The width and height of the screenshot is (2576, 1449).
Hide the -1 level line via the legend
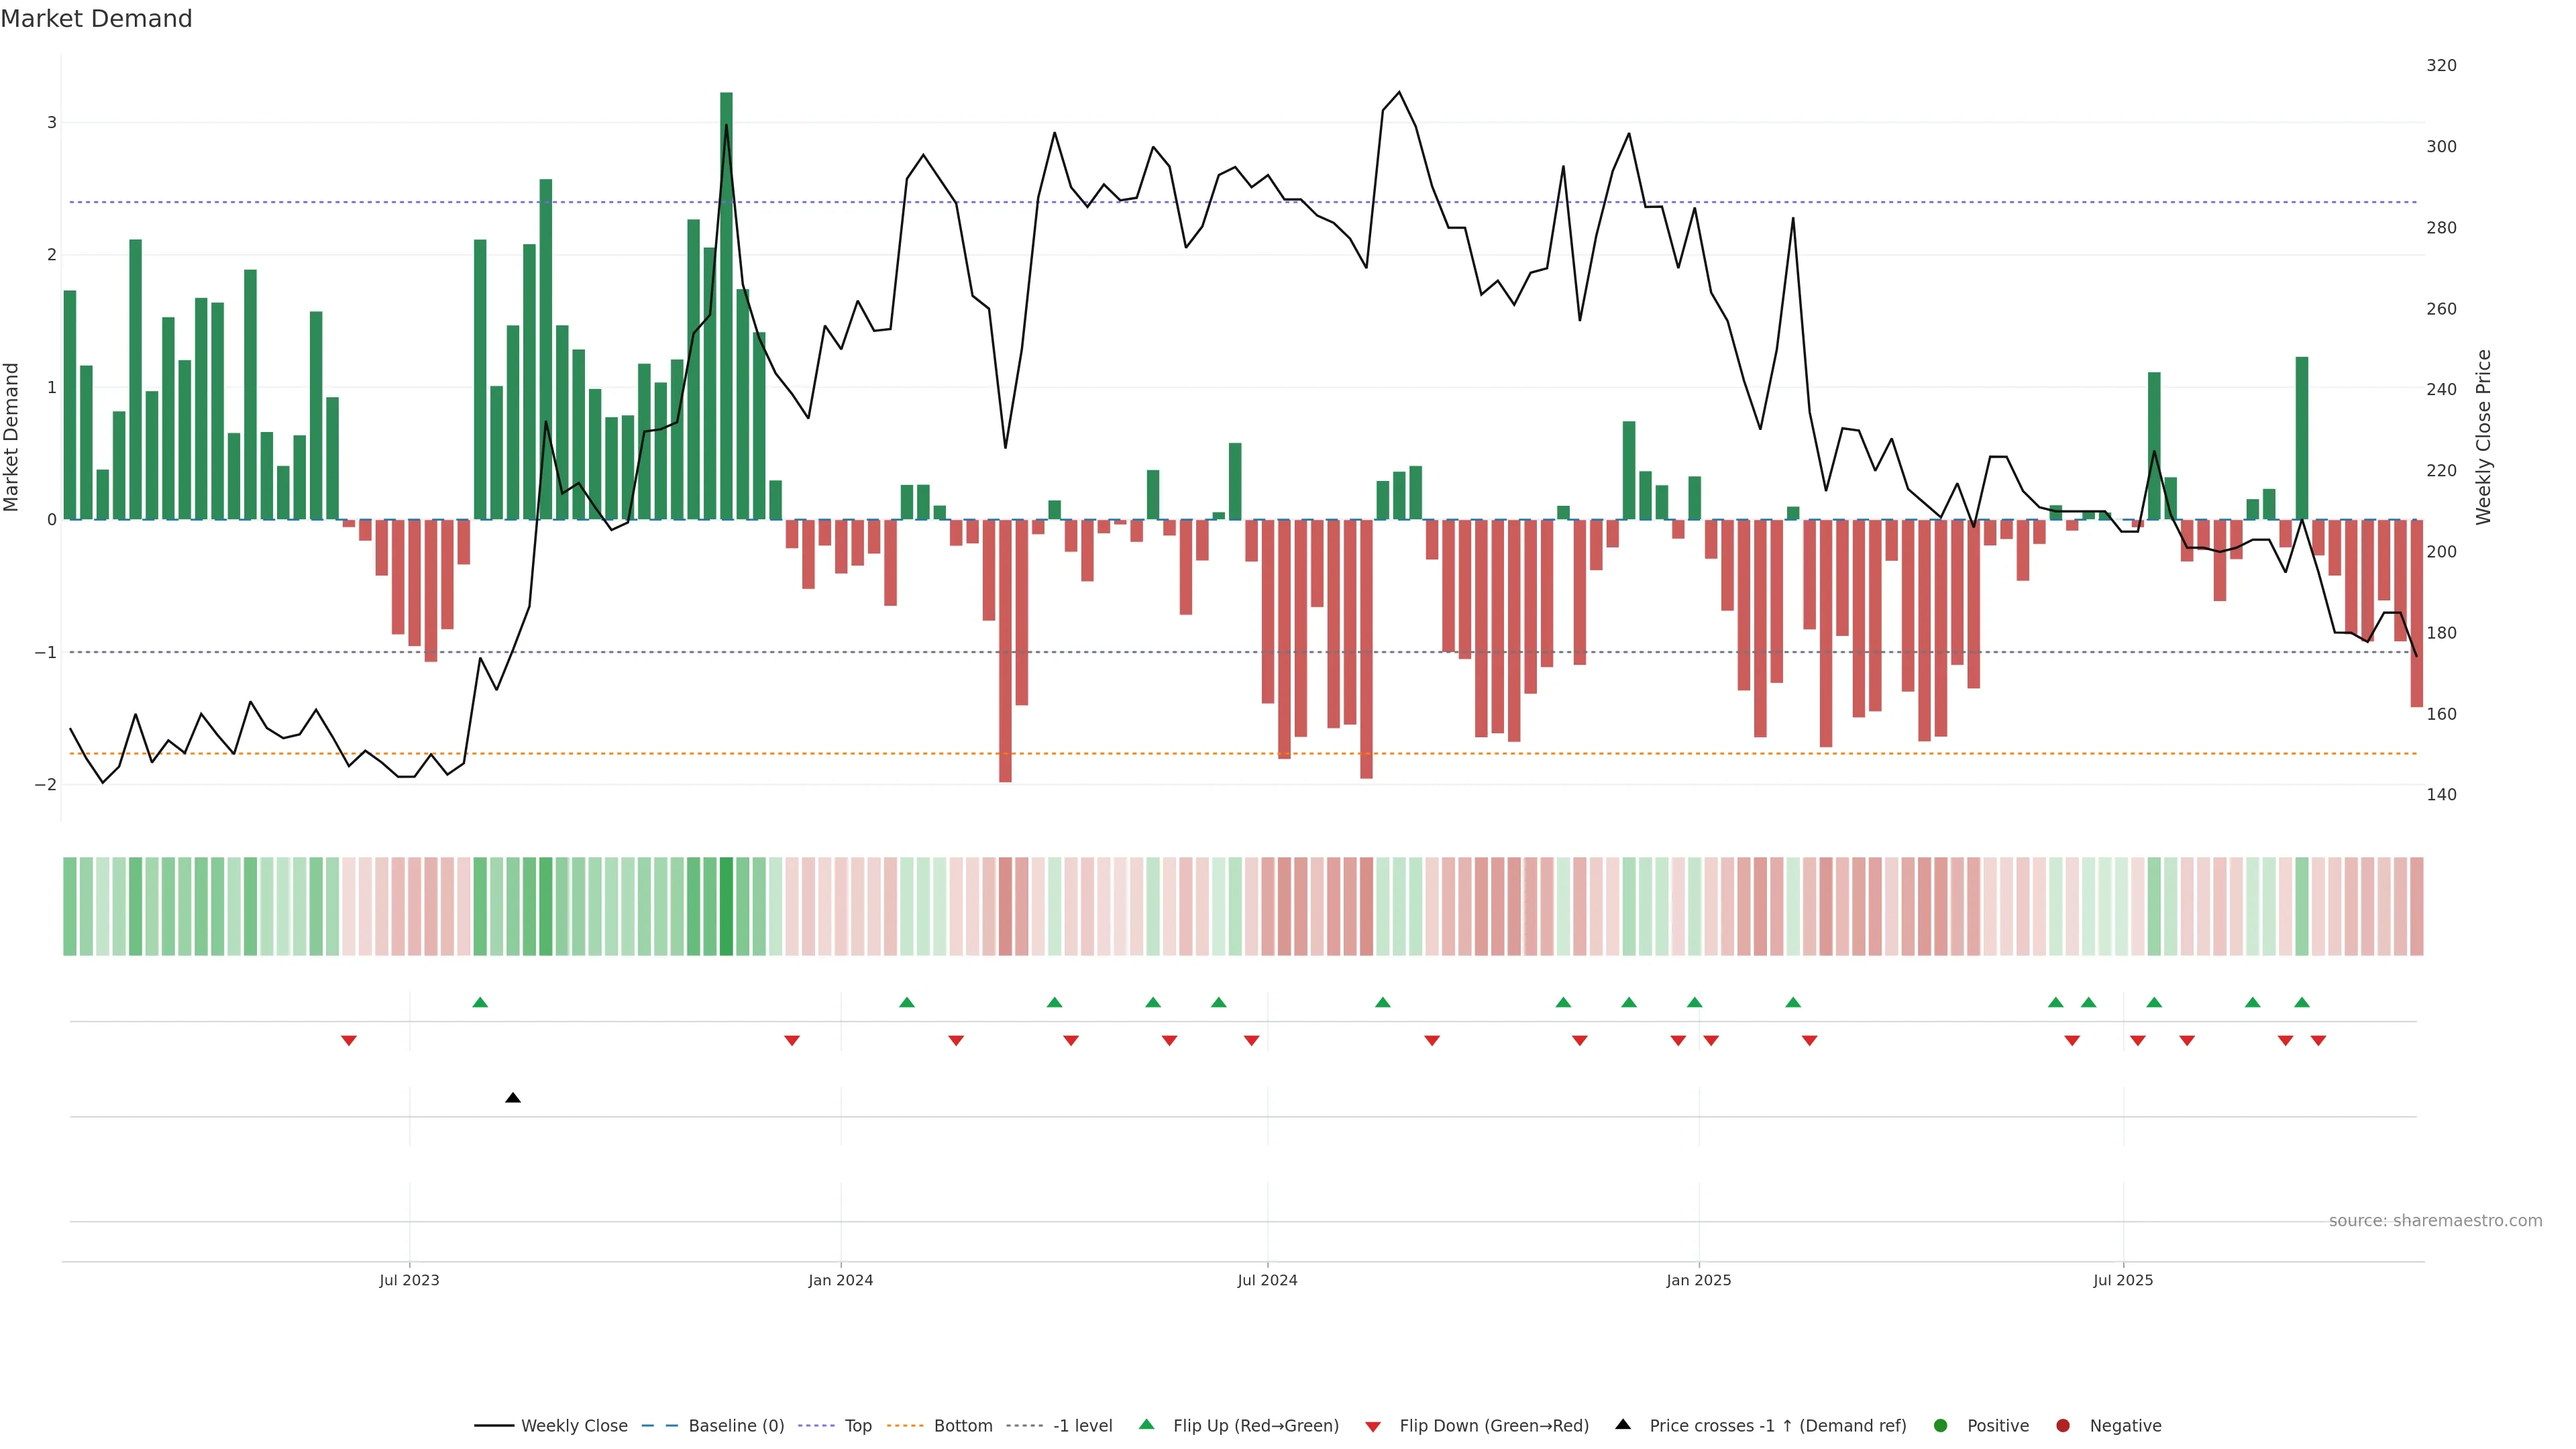coord(1082,1425)
